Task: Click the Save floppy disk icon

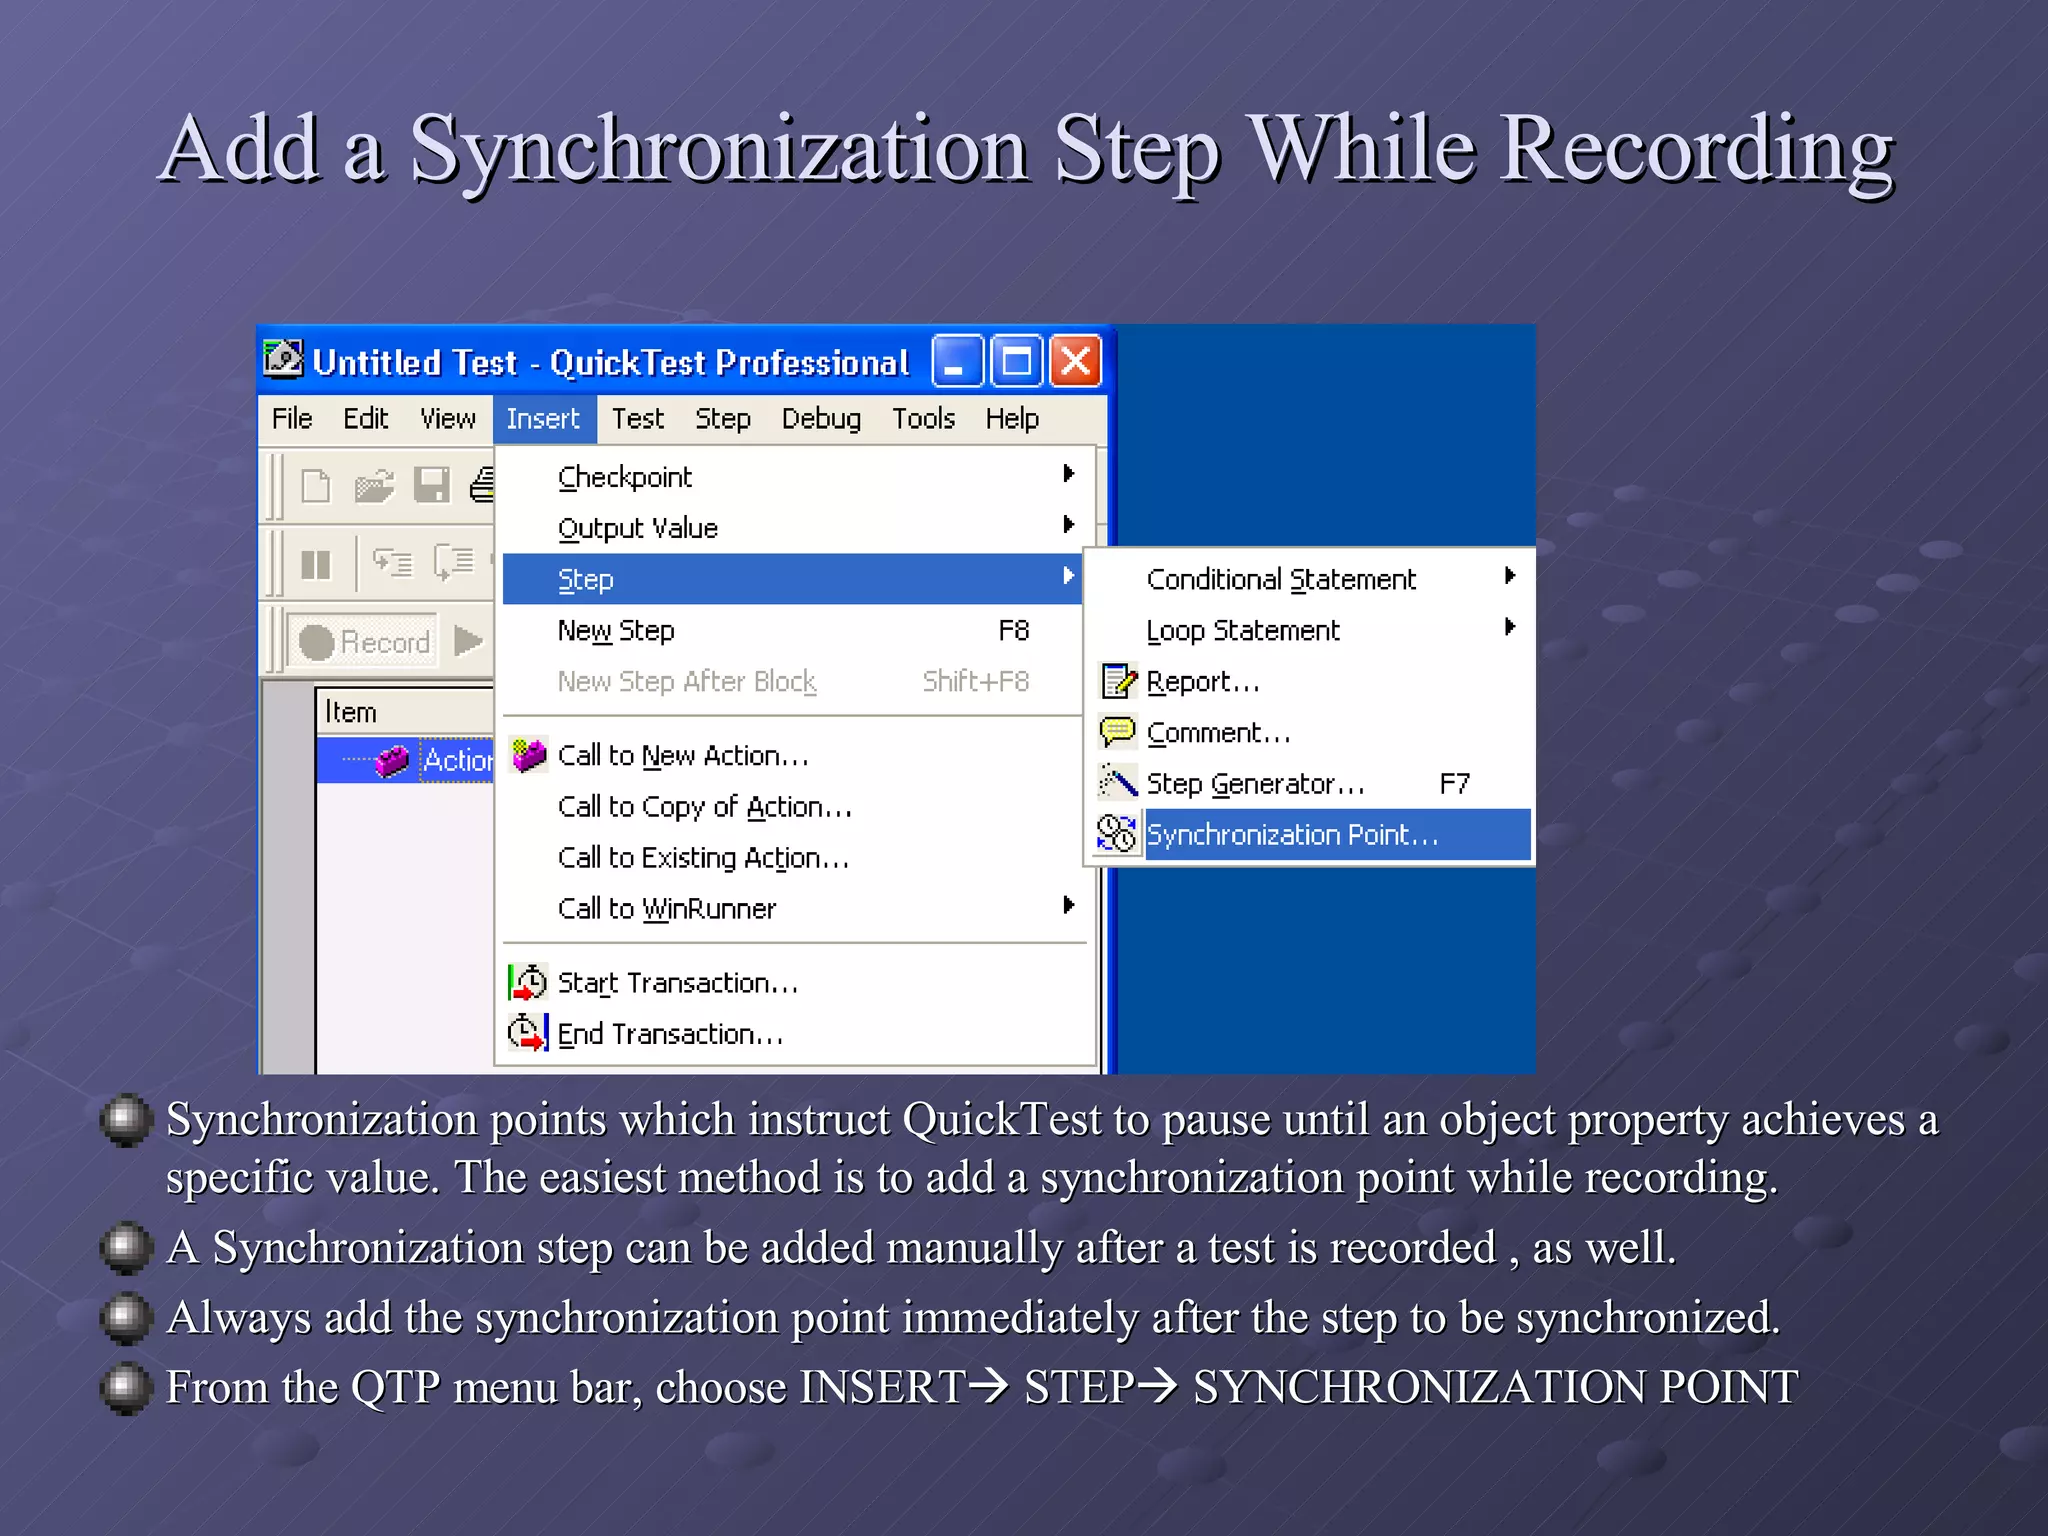Action: 432,486
